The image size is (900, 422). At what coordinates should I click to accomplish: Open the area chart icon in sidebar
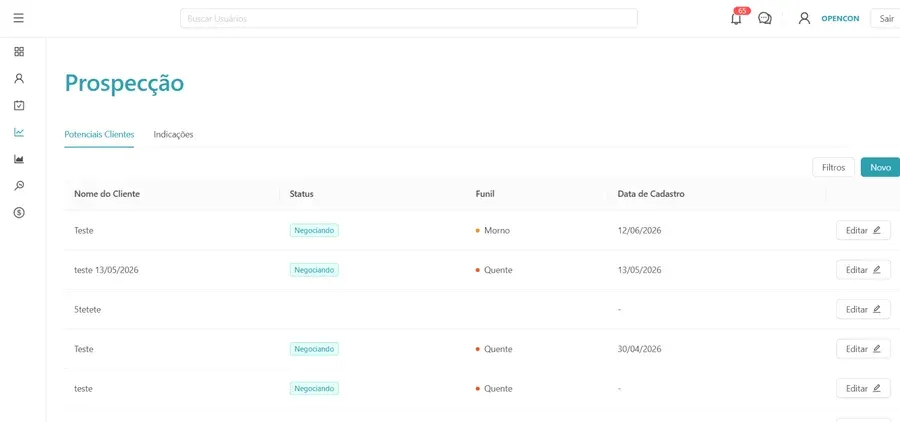[19, 159]
